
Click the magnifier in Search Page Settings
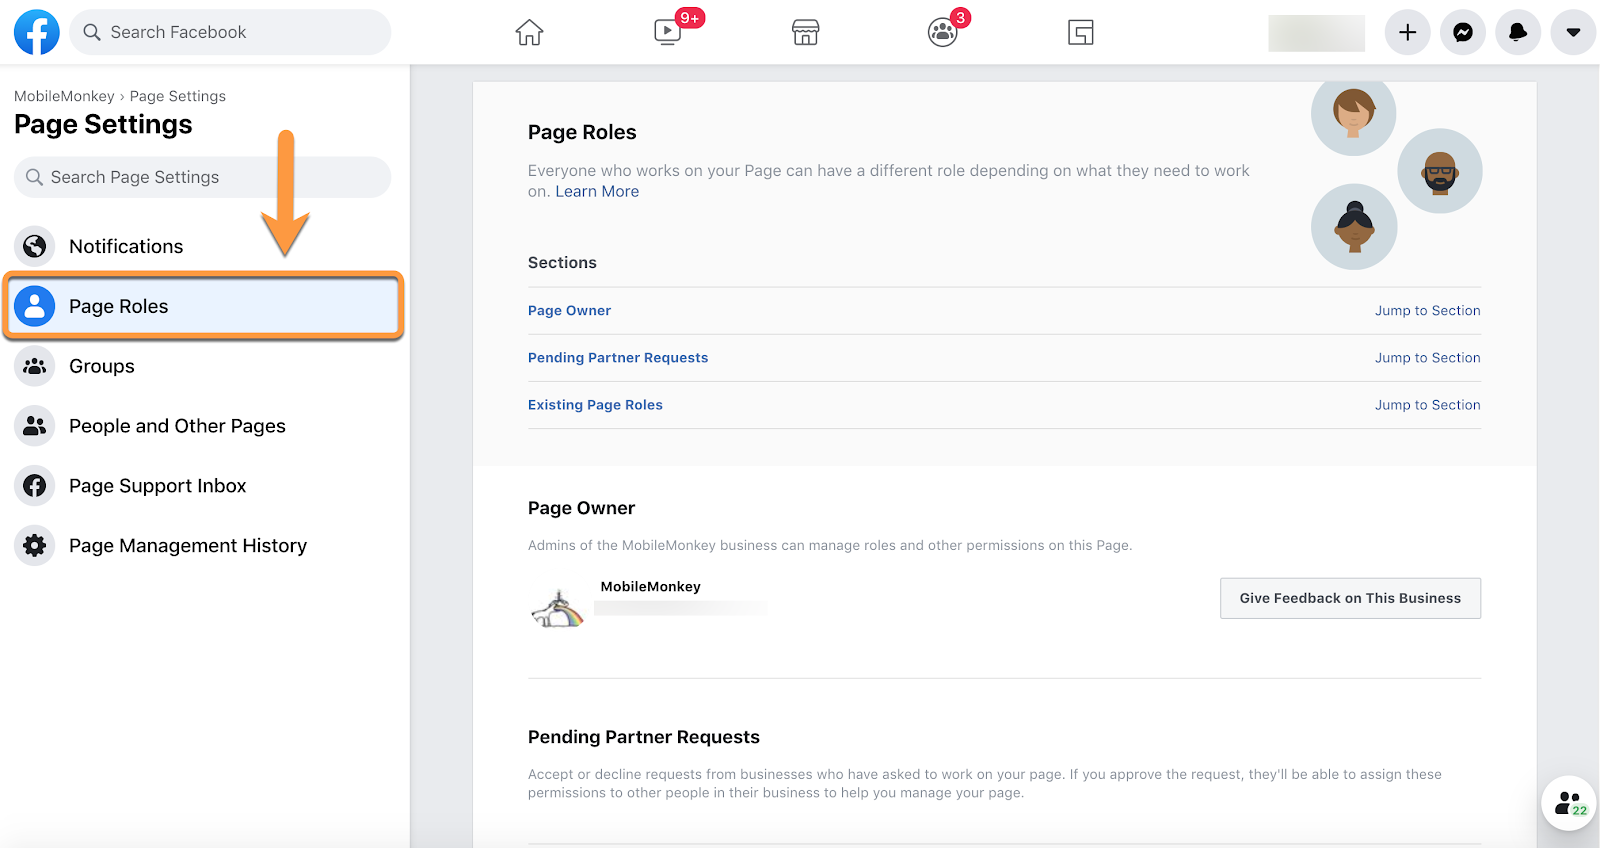[34, 177]
